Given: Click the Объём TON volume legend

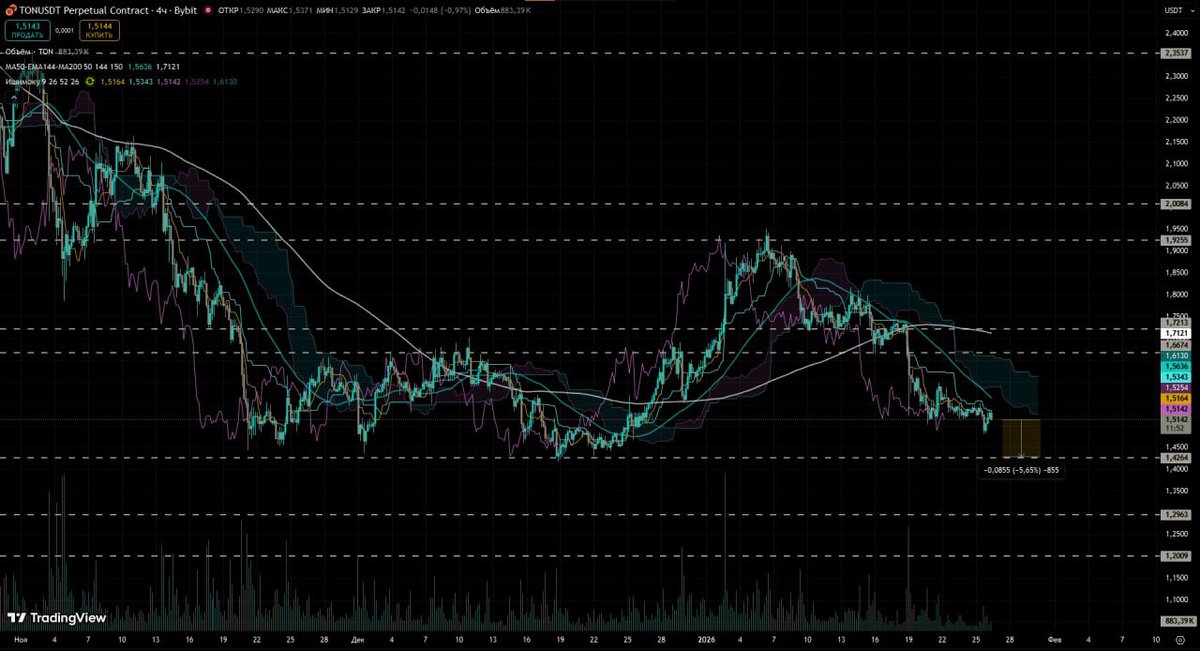Looking at the screenshot, I should [30, 51].
